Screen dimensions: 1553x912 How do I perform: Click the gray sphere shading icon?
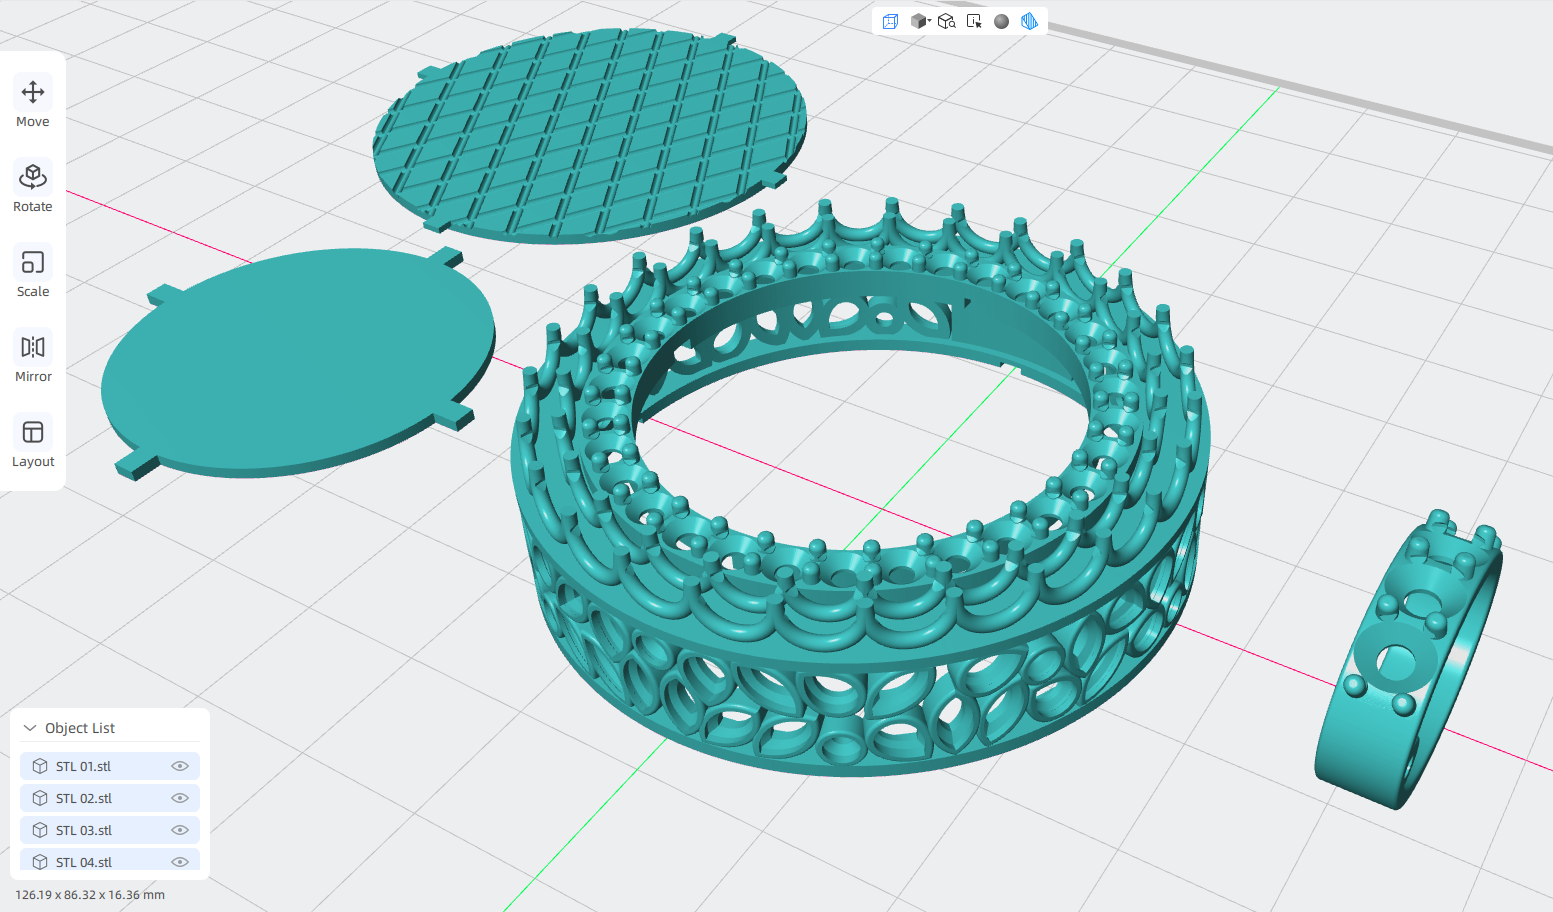1001,21
